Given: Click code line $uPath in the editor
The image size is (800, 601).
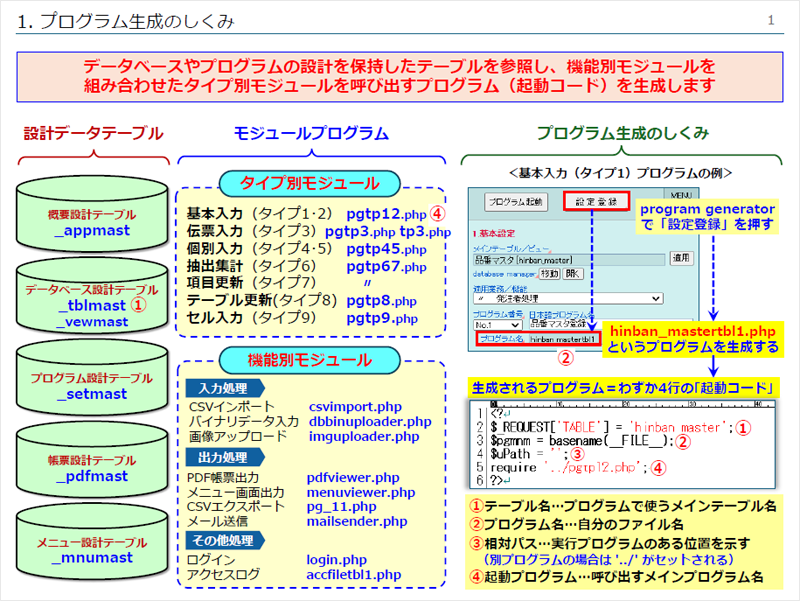Looking at the screenshot, I should tap(528, 454).
